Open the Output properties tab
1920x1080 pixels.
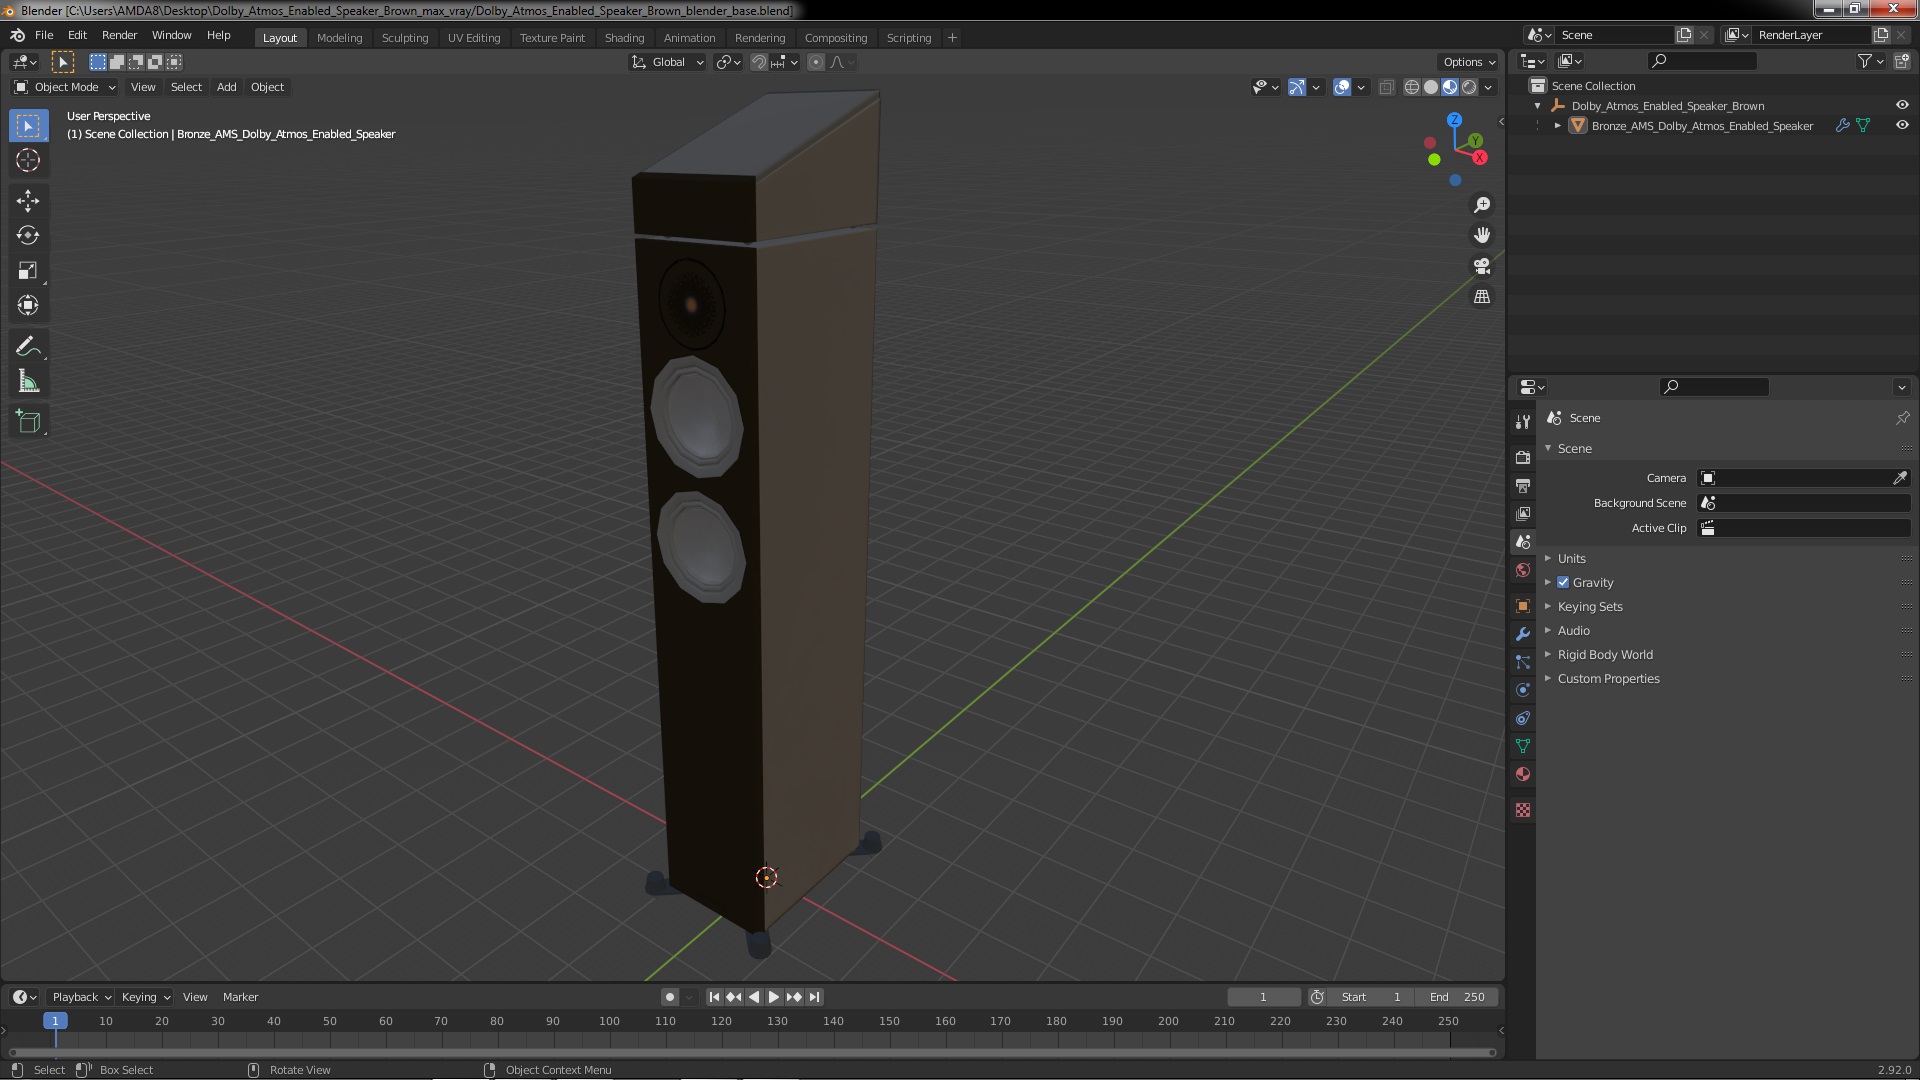(x=1523, y=485)
